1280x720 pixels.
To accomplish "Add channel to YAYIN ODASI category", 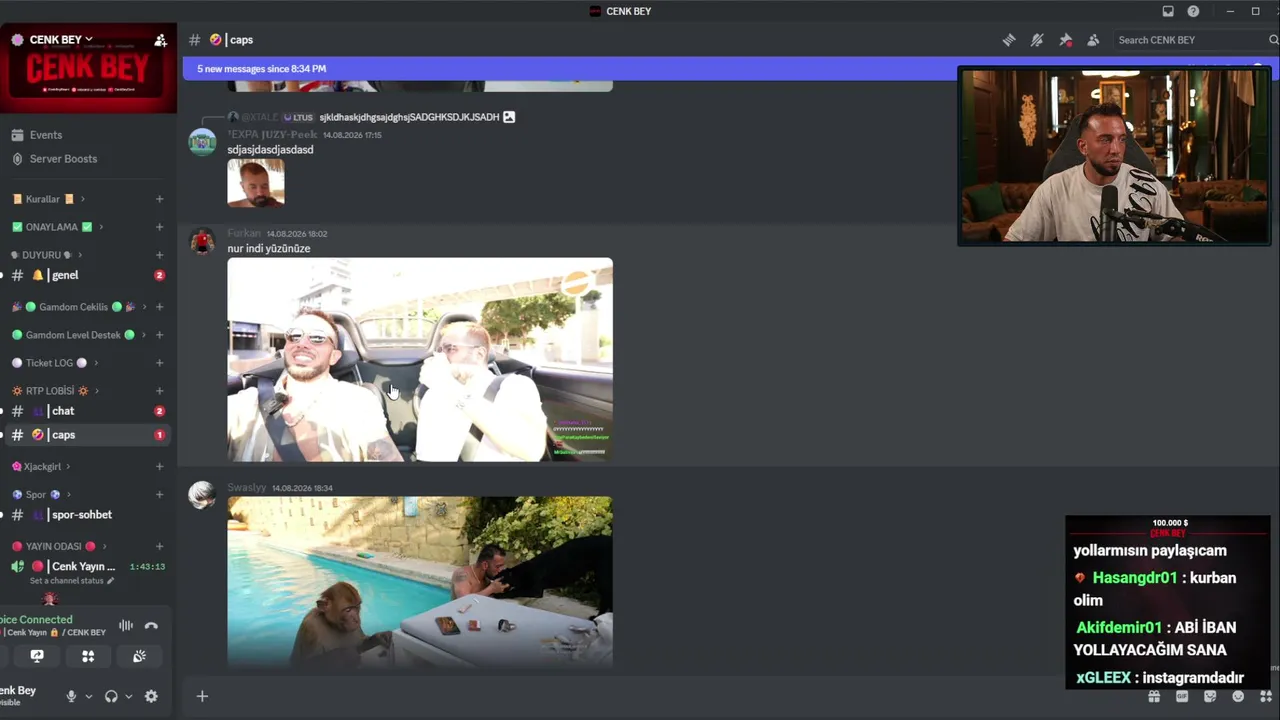I will pos(159,547).
